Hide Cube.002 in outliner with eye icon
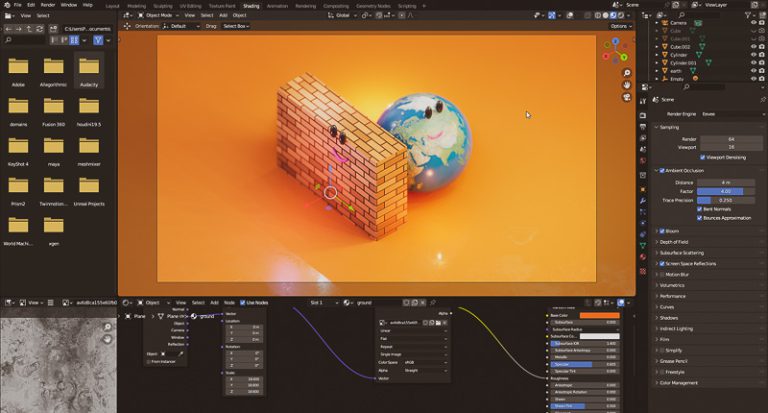Viewport: 768px width, 413px height. (x=753, y=47)
